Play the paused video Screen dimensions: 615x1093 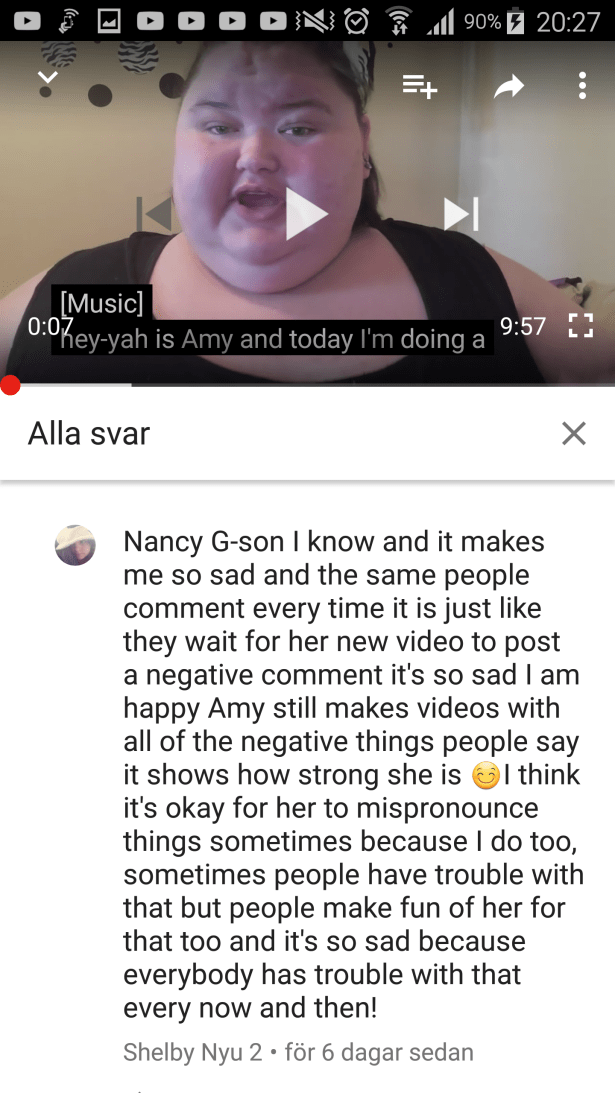(x=307, y=214)
